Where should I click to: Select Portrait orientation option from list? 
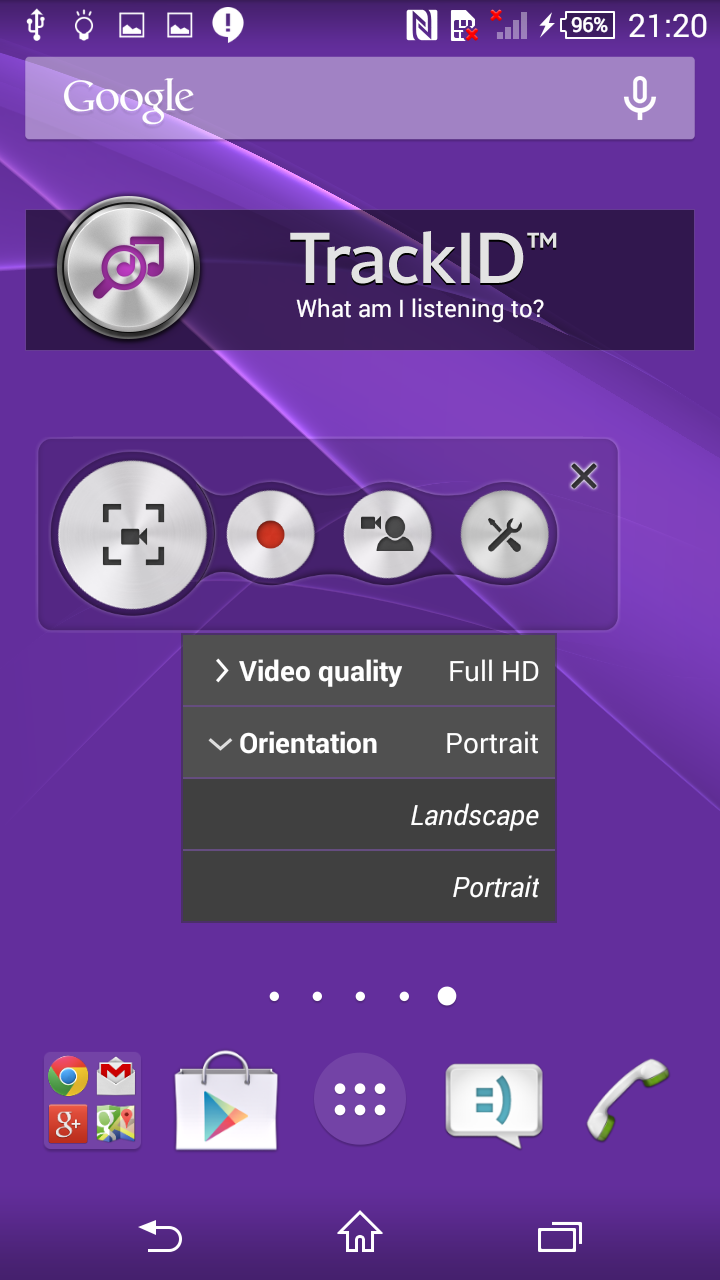click(x=368, y=887)
